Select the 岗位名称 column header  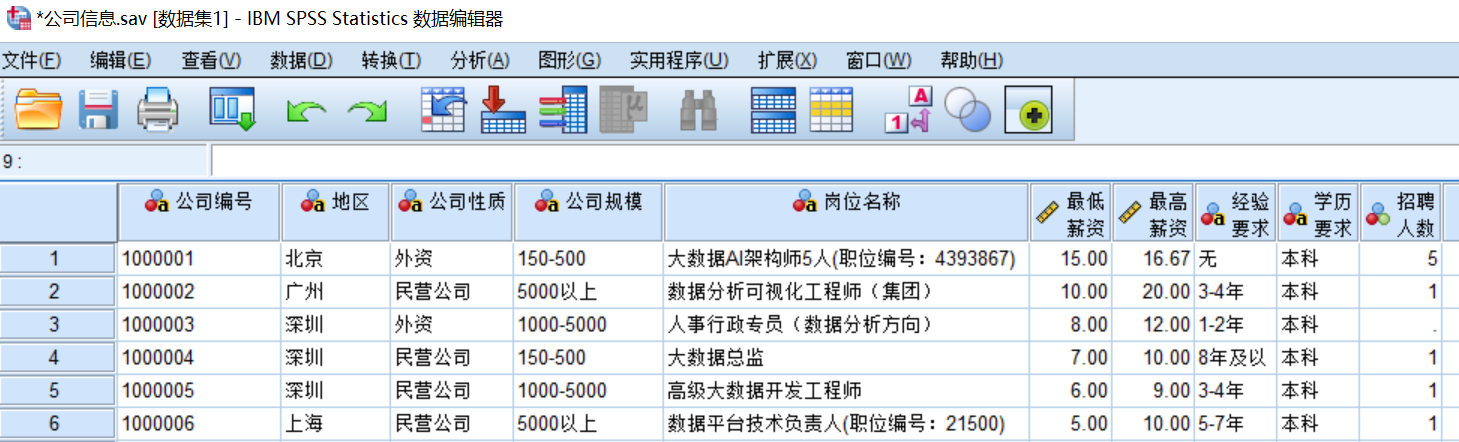pos(847,212)
